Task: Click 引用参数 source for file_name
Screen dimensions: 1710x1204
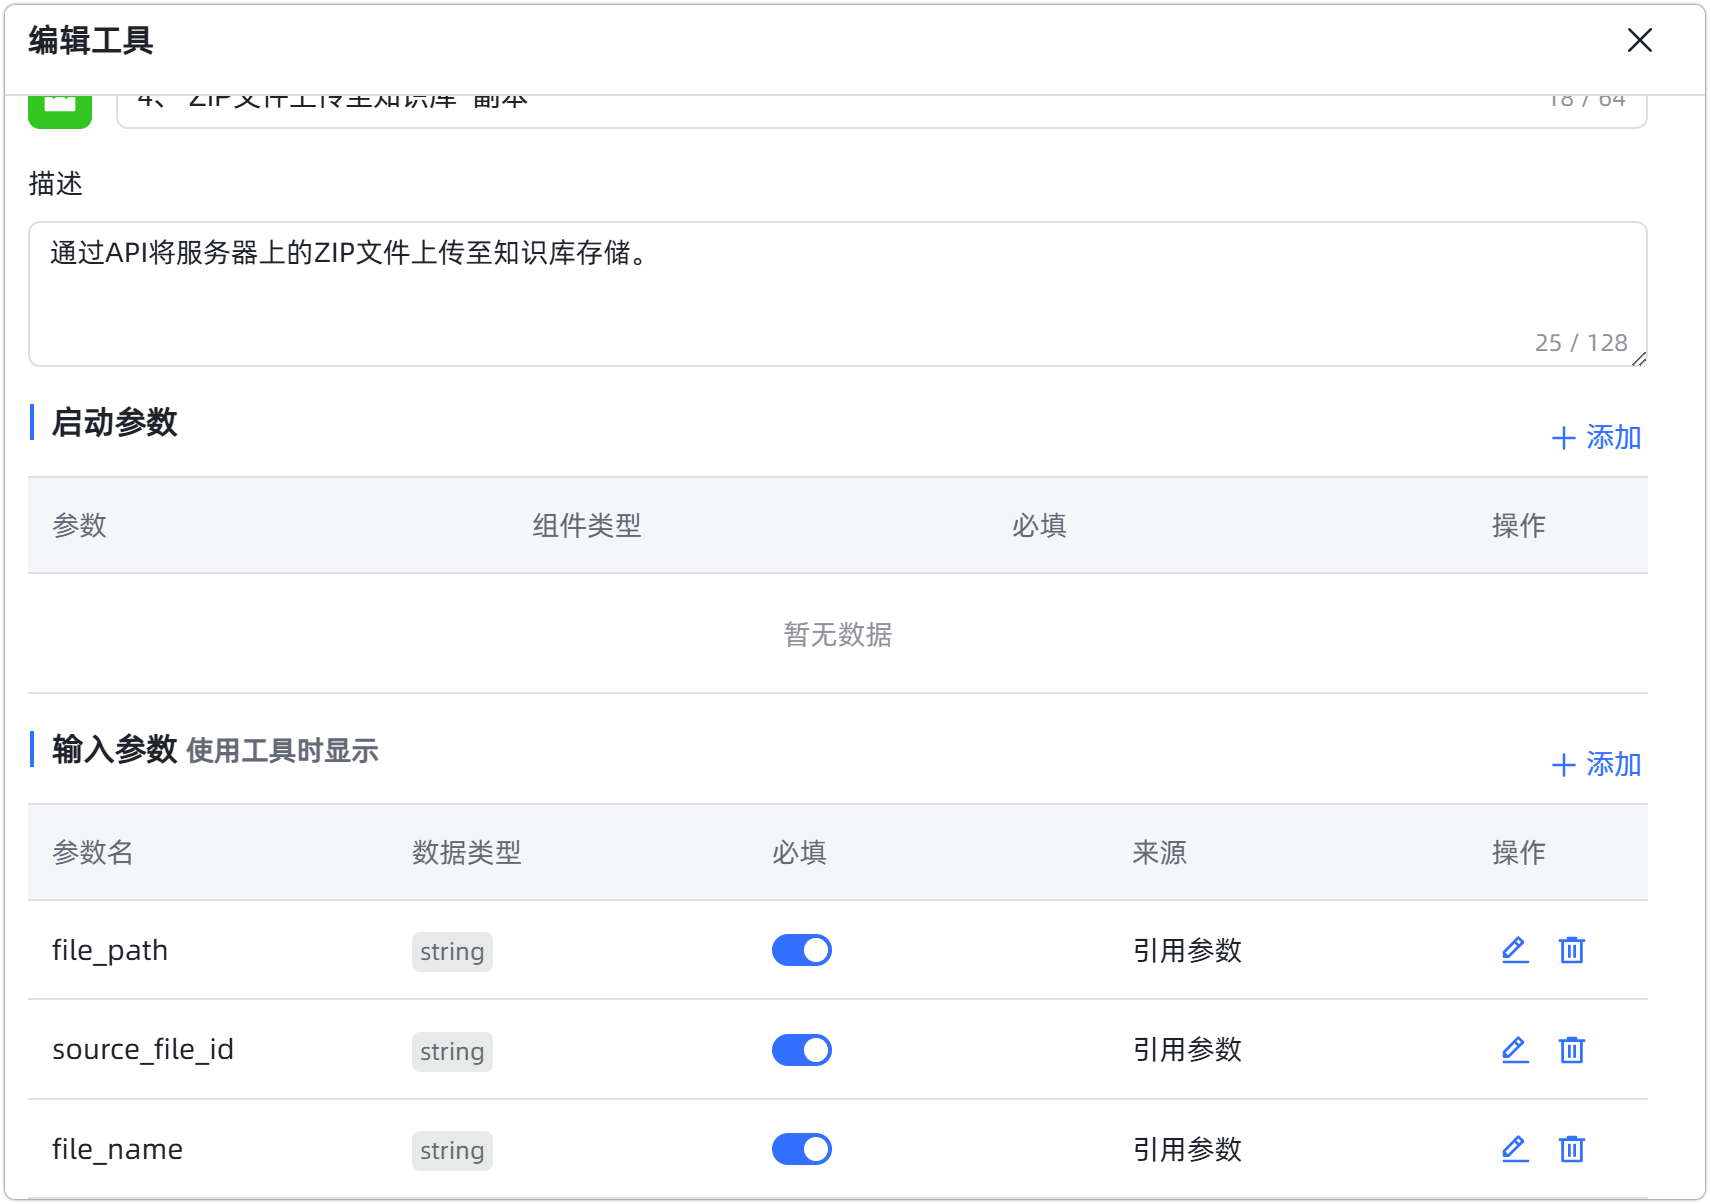Action: [1187, 1149]
